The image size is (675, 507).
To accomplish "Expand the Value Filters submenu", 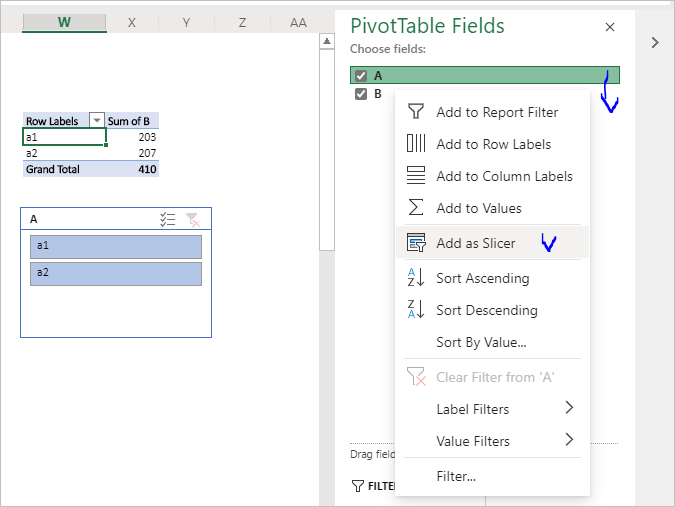I will tap(569, 440).
